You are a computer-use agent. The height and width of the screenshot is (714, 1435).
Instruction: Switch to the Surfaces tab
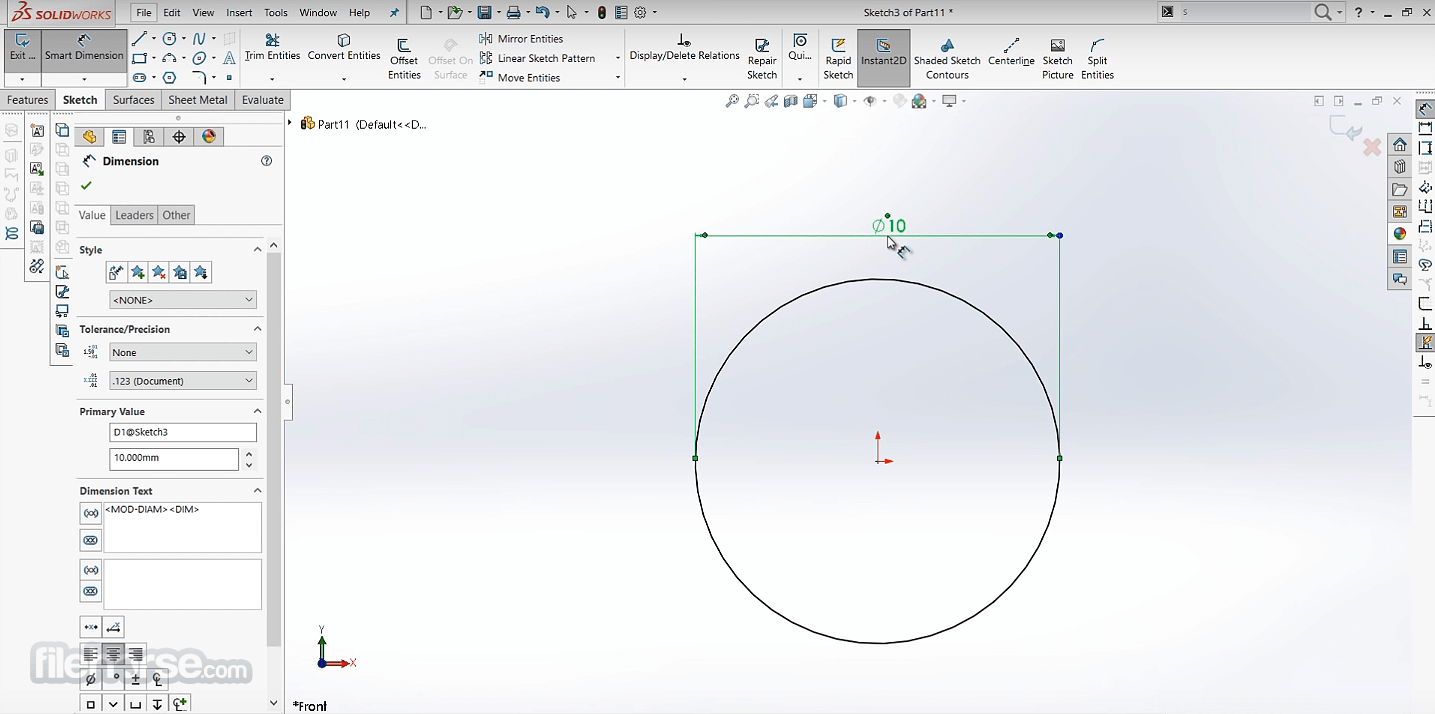coord(134,100)
